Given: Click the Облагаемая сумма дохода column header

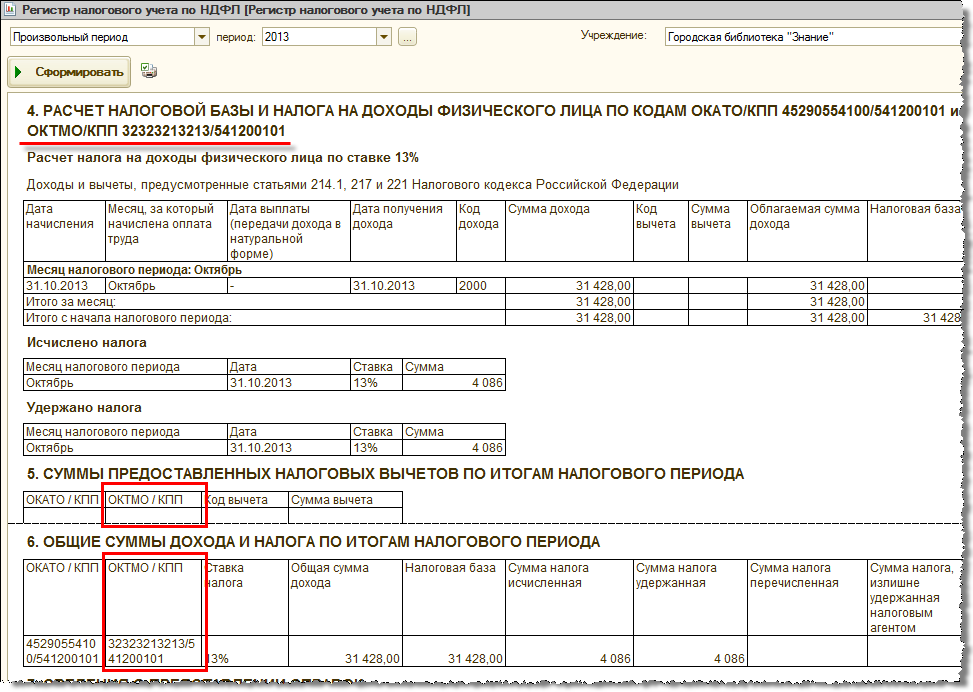Looking at the screenshot, I should coord(807,230).
